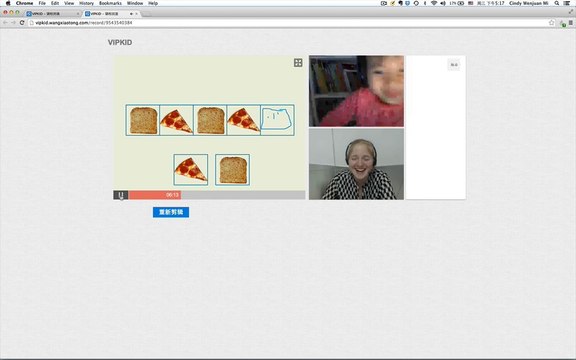Click the teacher's webcam video
The width and height of the screenshot is (576, 360).
coord(356,164)
